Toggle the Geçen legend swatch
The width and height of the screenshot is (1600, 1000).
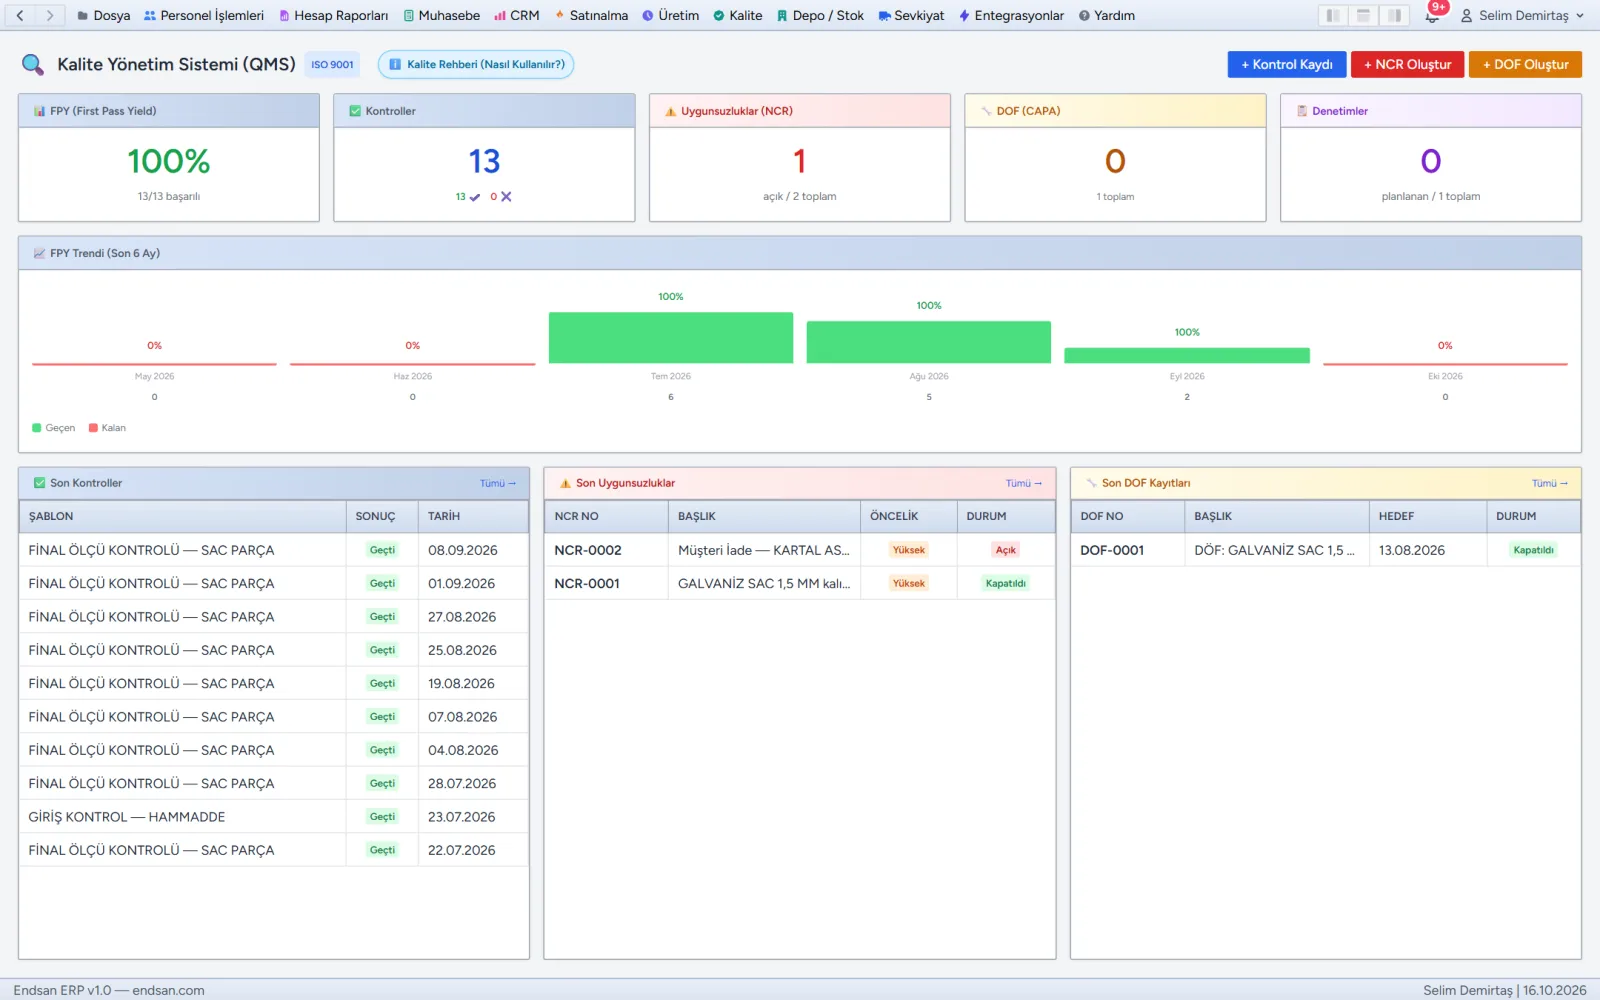[37, 428]
